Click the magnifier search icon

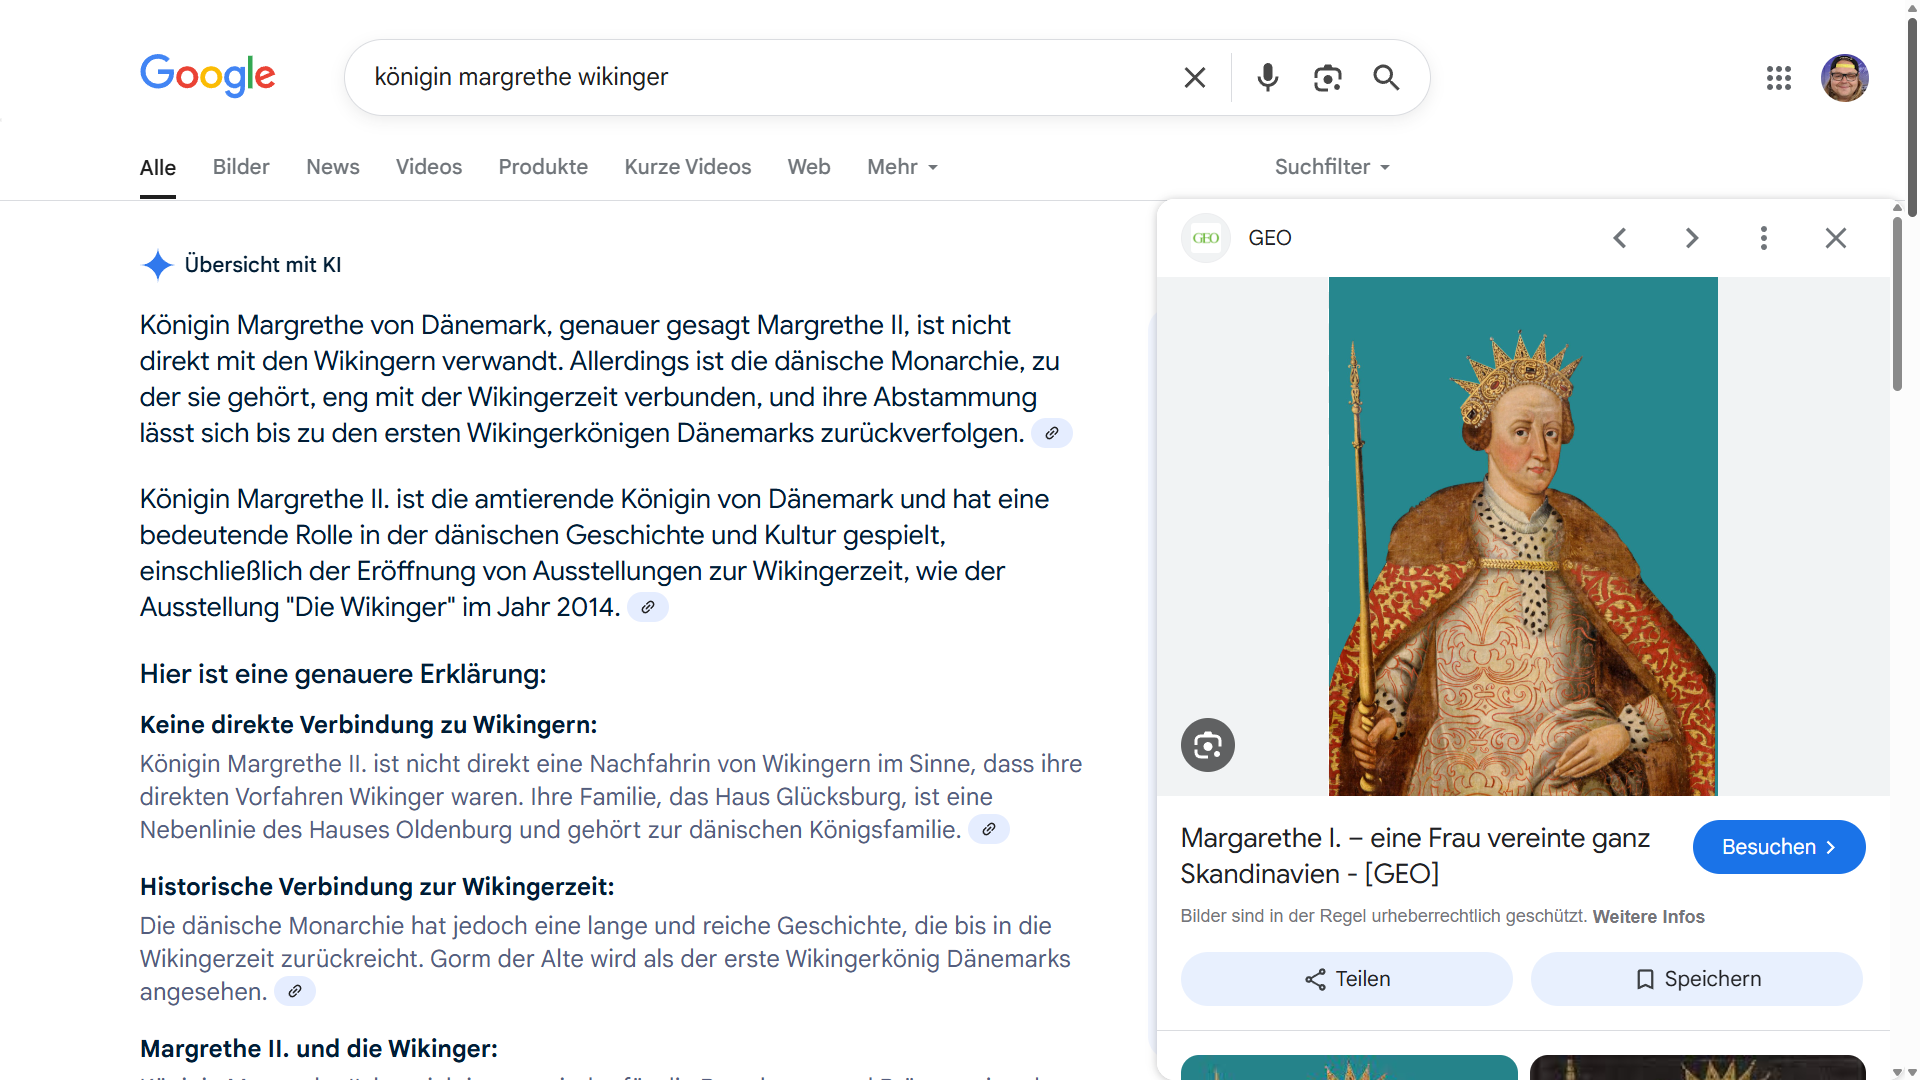pyautogui.click(x=1386, y=77)
